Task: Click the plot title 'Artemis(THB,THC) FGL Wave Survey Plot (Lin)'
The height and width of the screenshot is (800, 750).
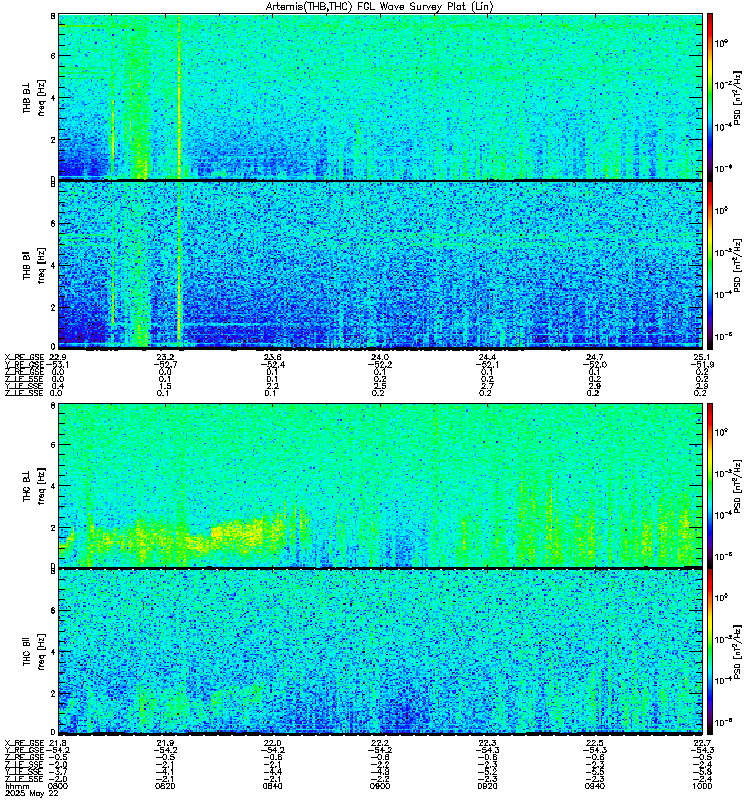Action: 380,7
